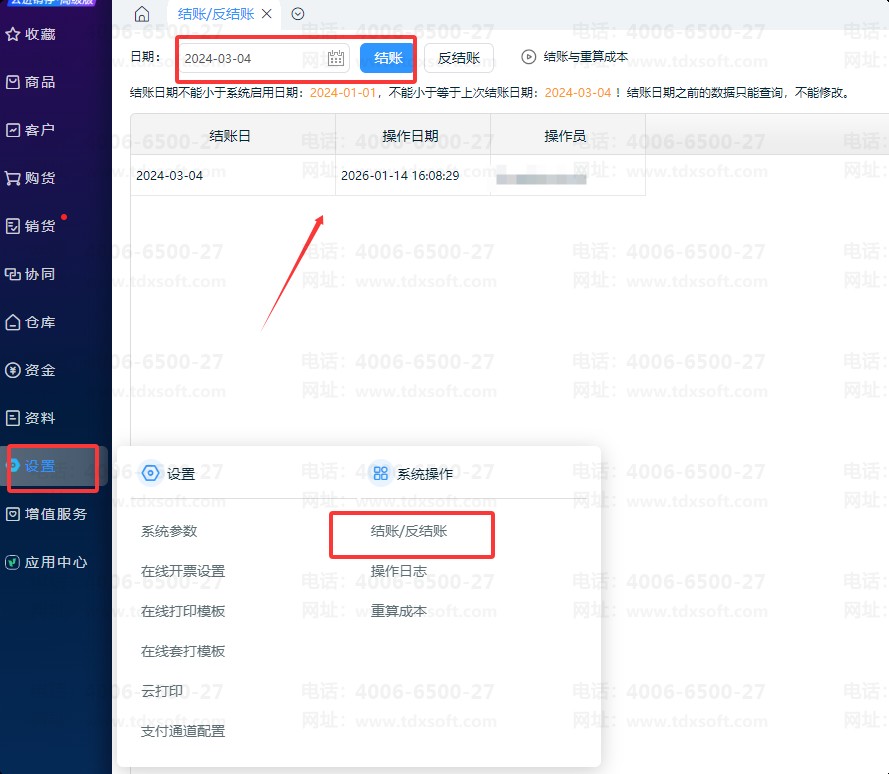Viewport: 889px width, 774px height.
Task: Click the 反结账 button
Action: [459, 58]
